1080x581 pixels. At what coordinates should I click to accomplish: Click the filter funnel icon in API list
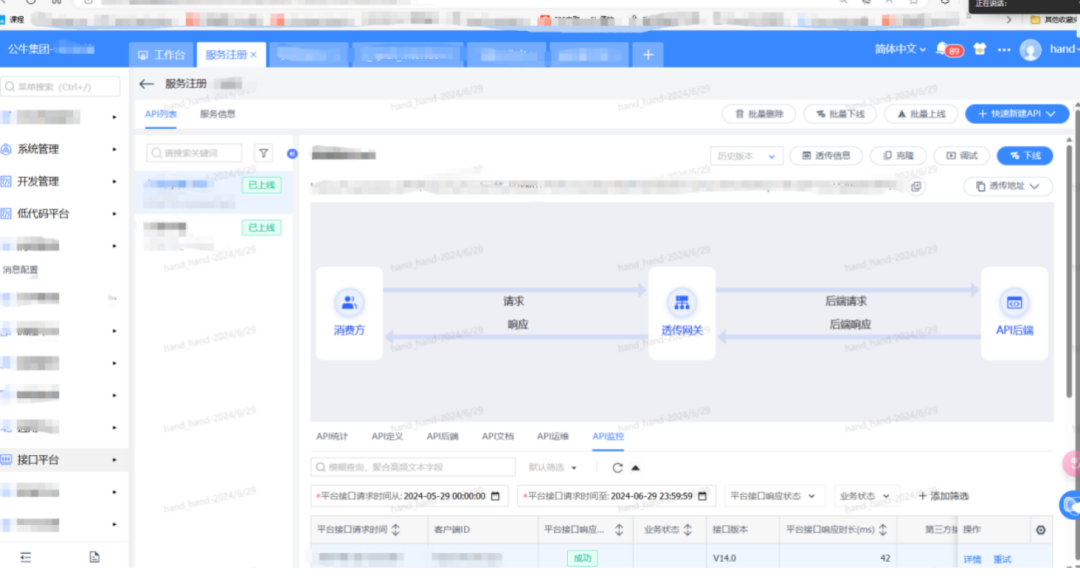pos(264,153)
